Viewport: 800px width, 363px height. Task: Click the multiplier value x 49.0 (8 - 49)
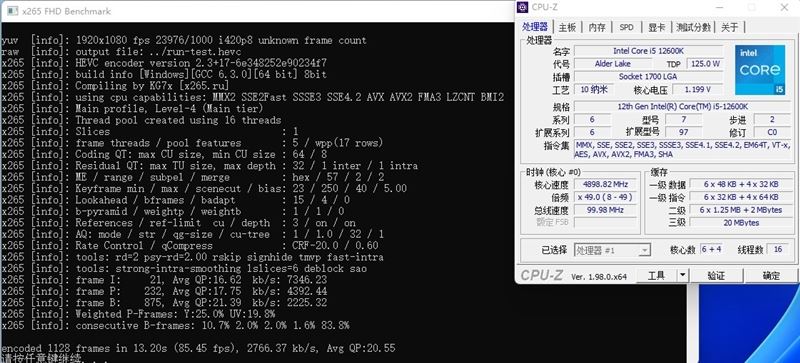pyautogui.click(x=605, y=197)
